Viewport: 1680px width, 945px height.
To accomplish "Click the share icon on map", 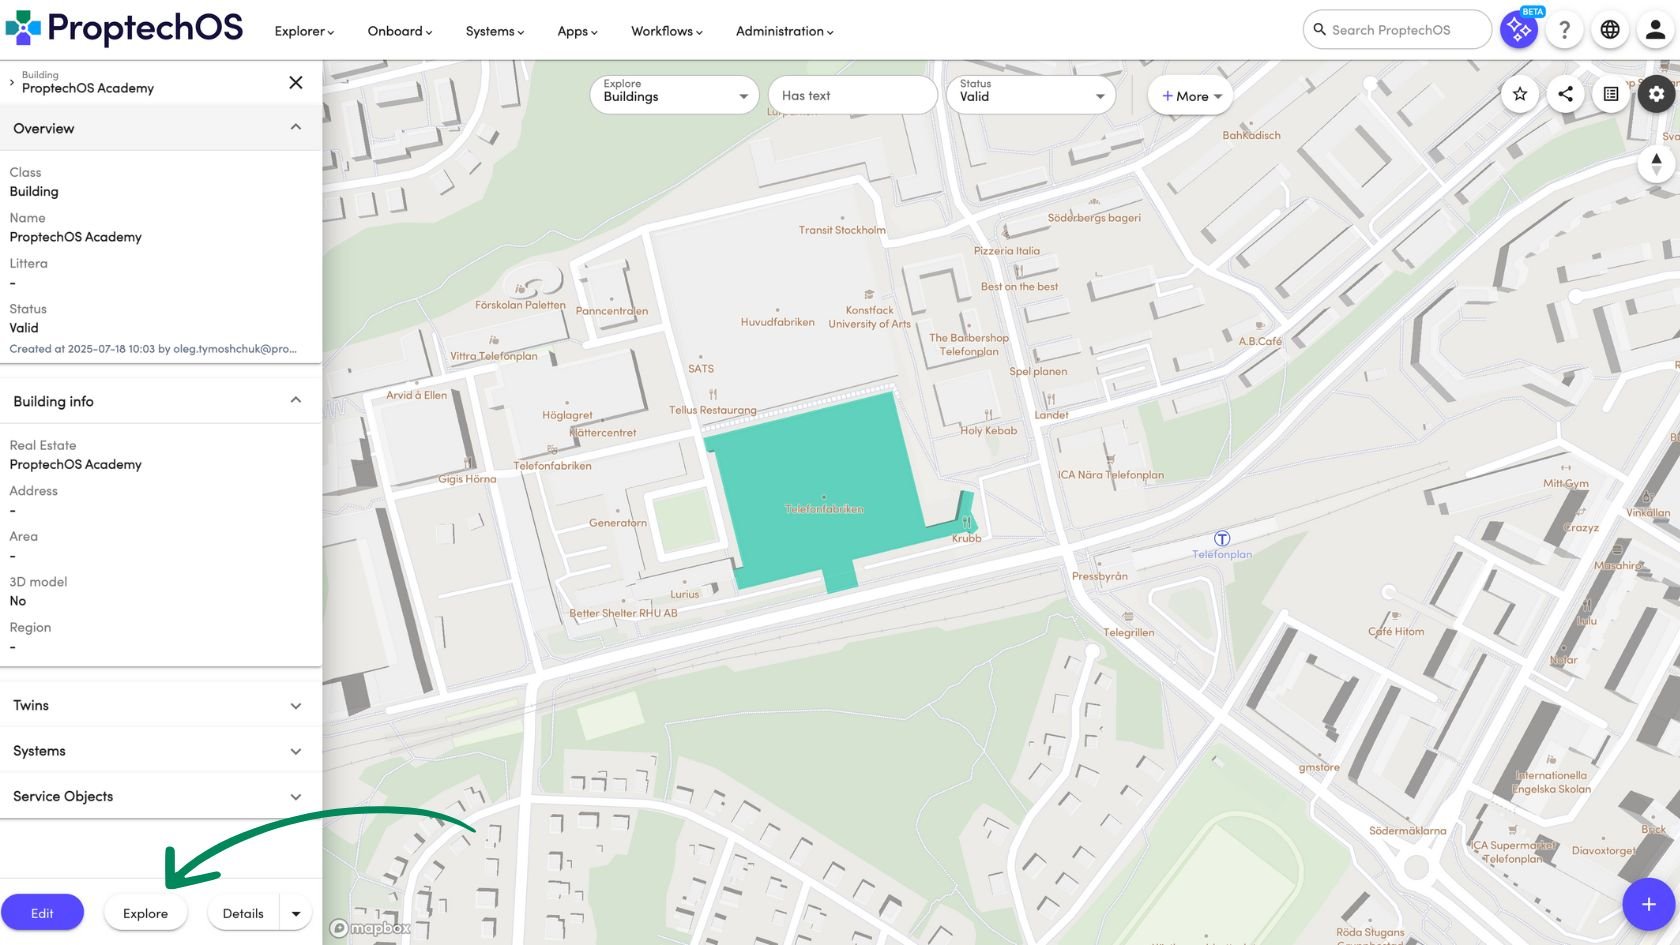I will [1565, 94].
